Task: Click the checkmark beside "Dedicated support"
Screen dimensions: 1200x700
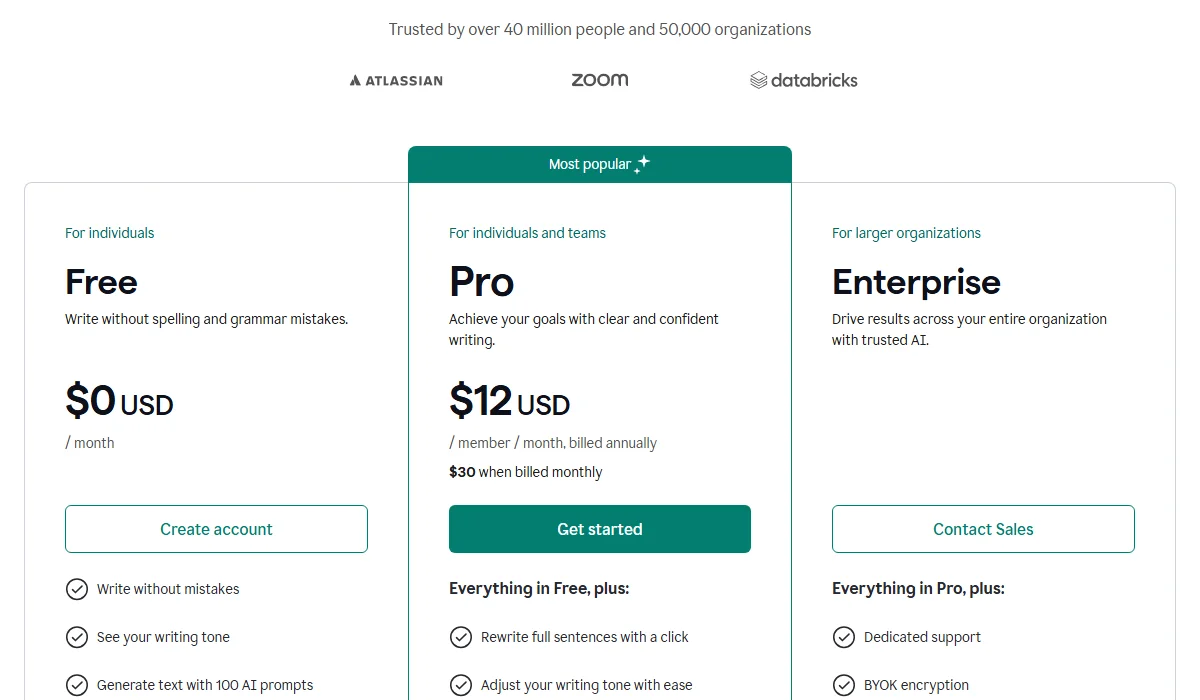Action: click(x=845, y=637)
